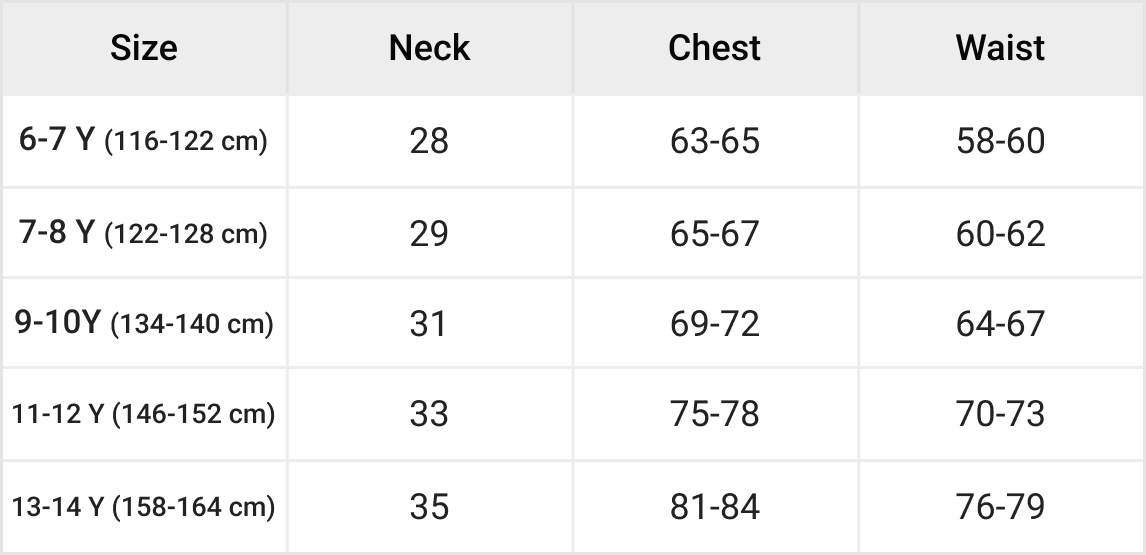This screenshot has height=555, width=1146.
Task: Click waist value 70-73 cell
Action: point(1000,414)
